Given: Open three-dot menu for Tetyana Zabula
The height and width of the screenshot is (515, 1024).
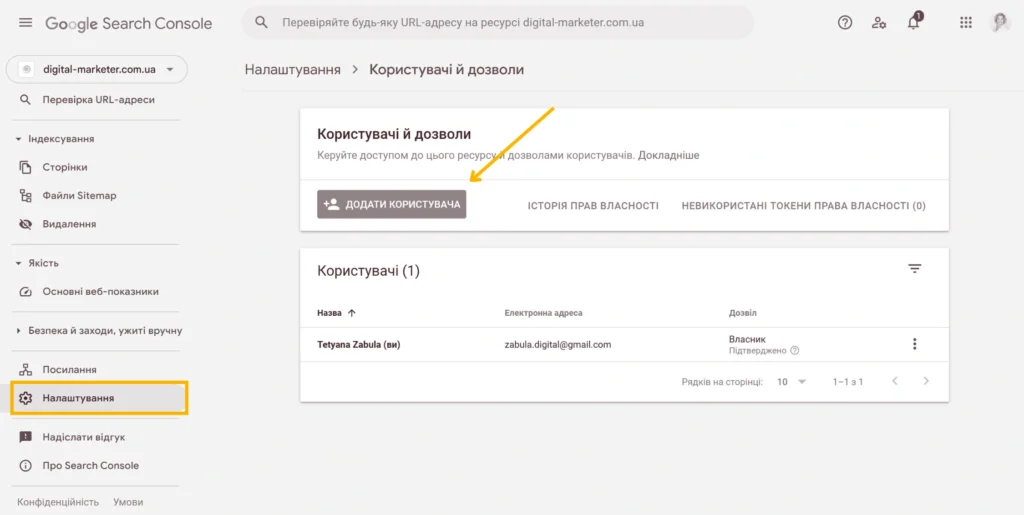Looking at the screenshot, I should (914, 344).
